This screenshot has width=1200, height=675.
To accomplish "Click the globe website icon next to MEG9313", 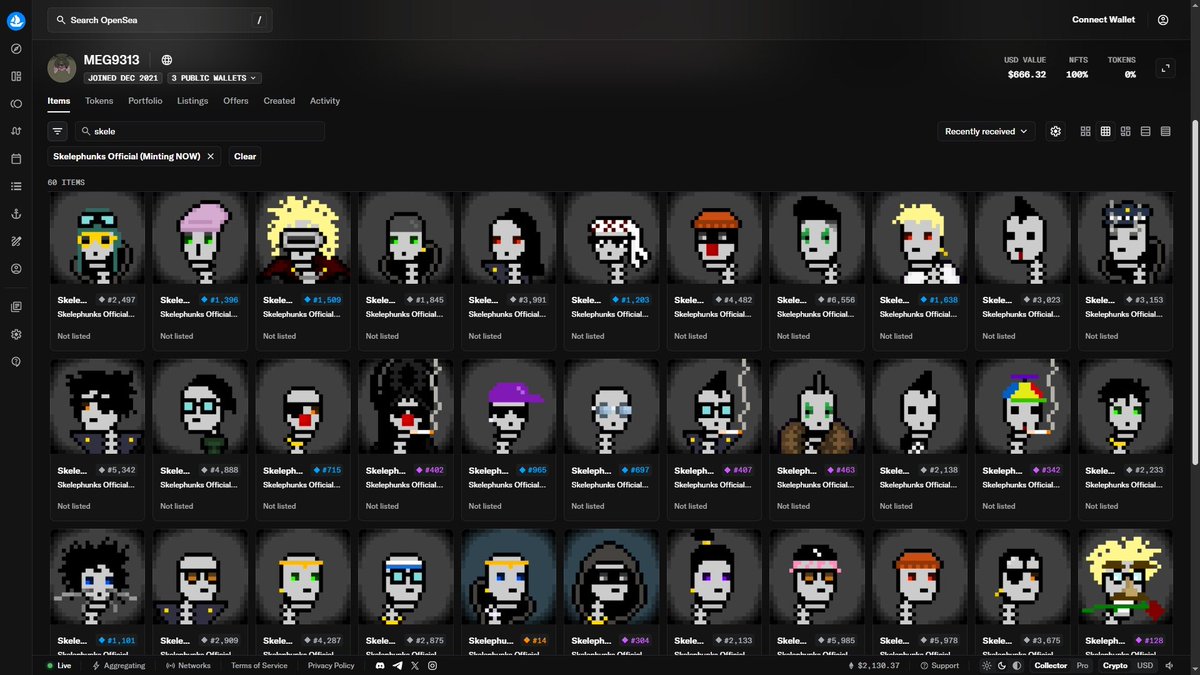I will pos(167,60).
